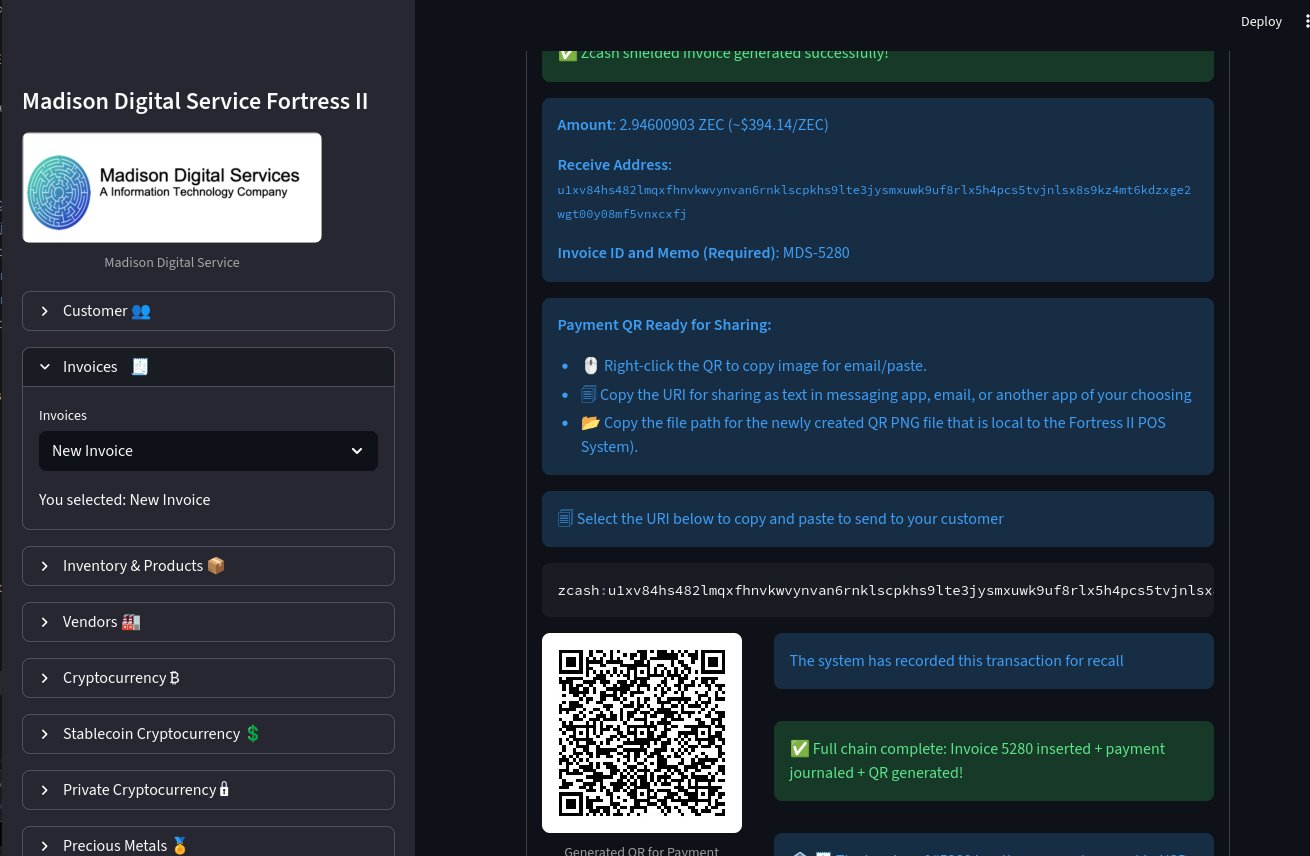Click the Deploy button

coord(1260,22)
